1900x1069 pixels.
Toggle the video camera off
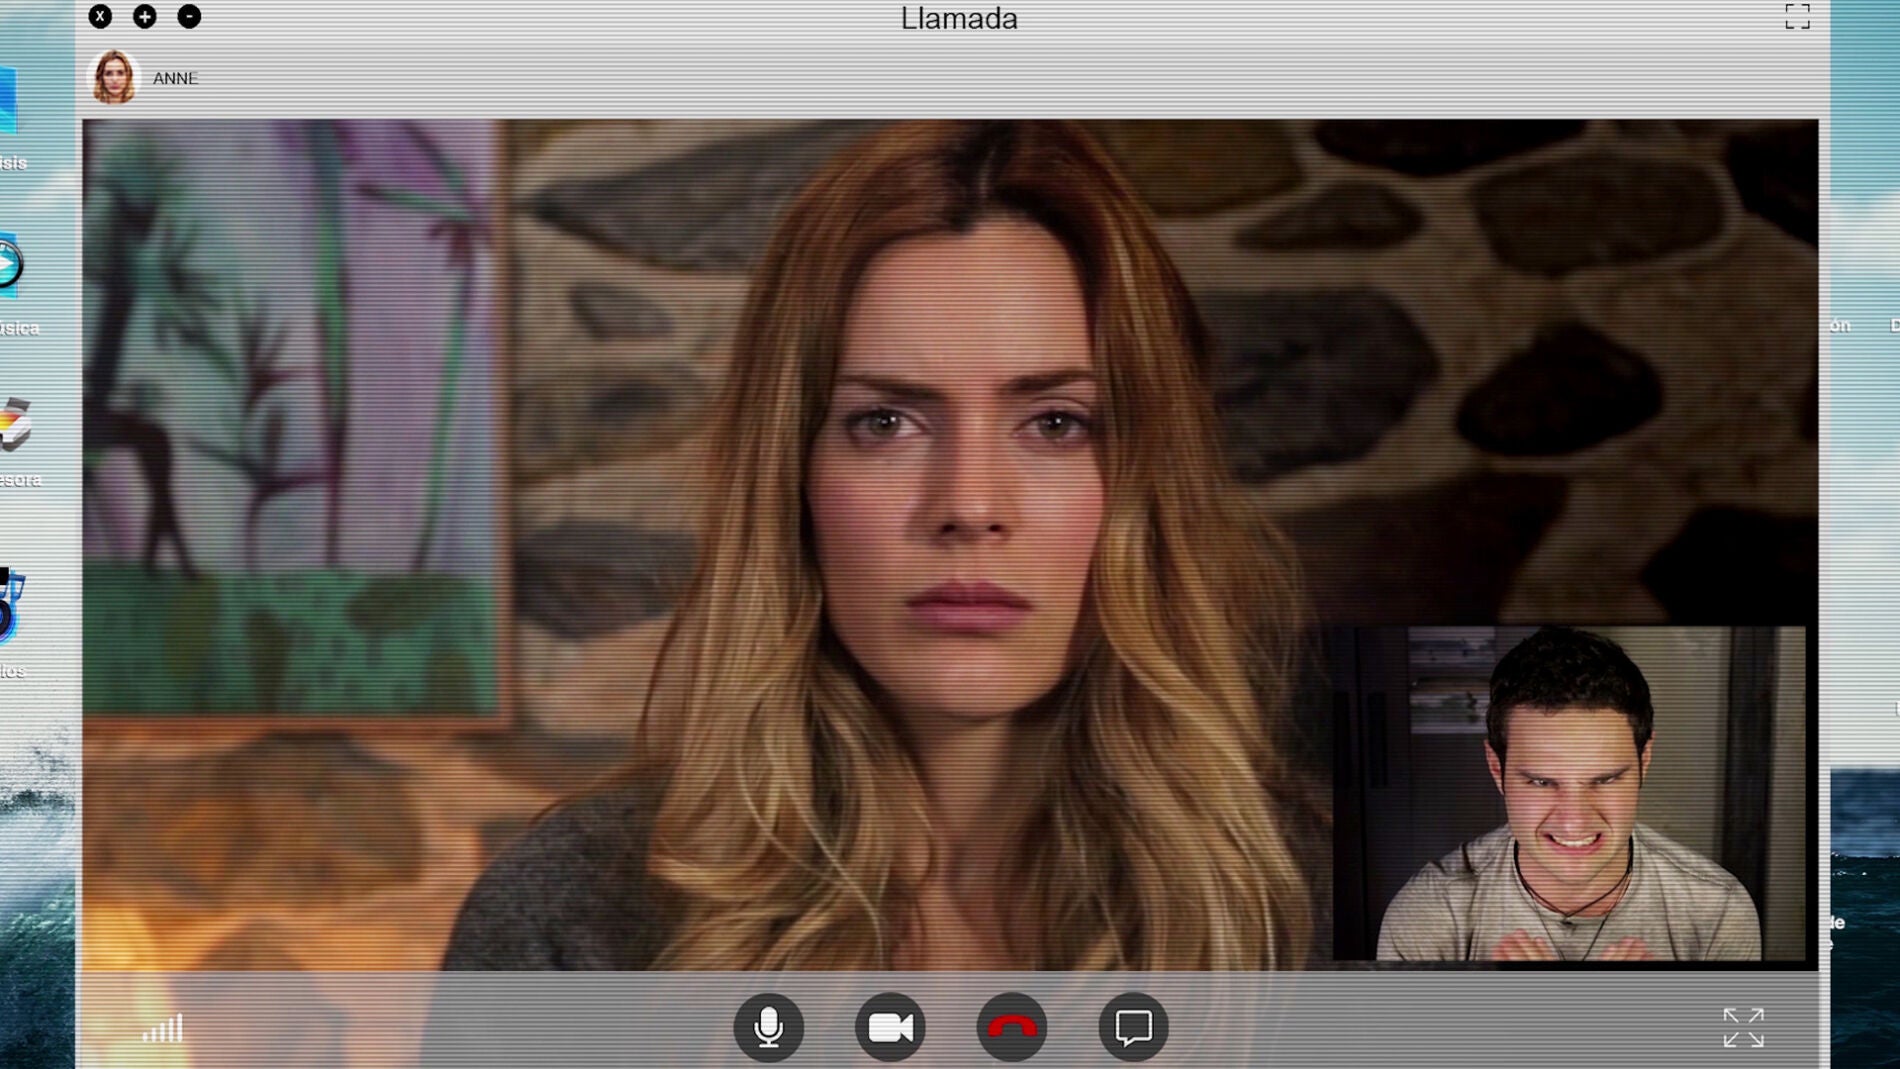[x=890, y=1027]
